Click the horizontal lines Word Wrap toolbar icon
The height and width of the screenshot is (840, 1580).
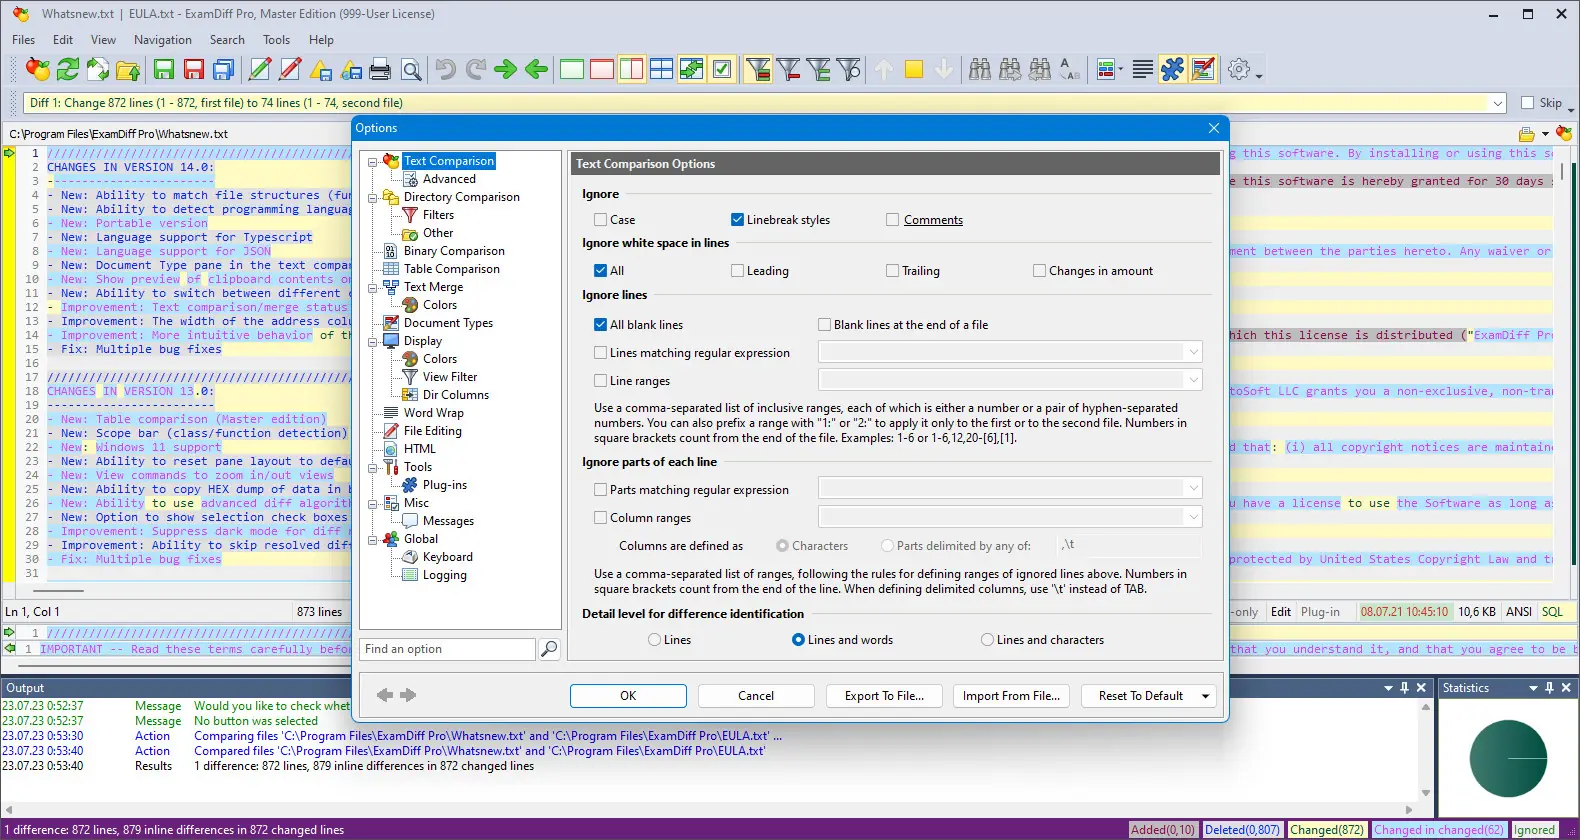pyautogui.click(x=1142, y=69)
